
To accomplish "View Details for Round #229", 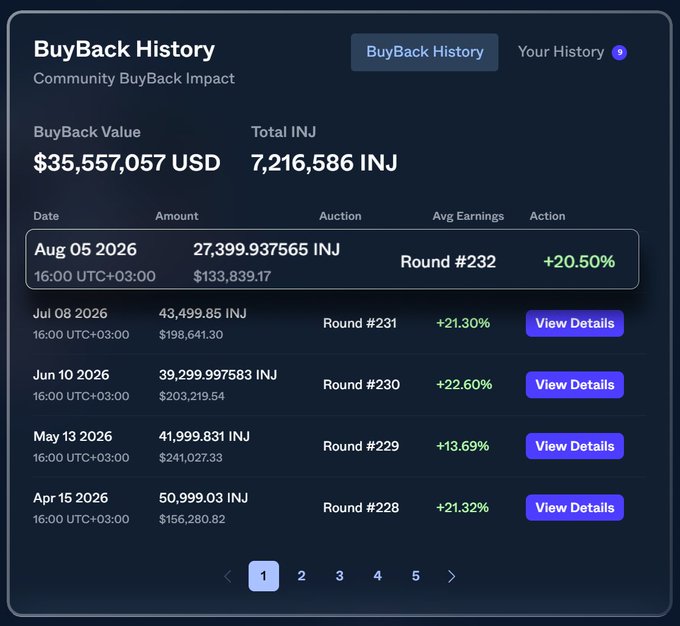I will point(575,446).
